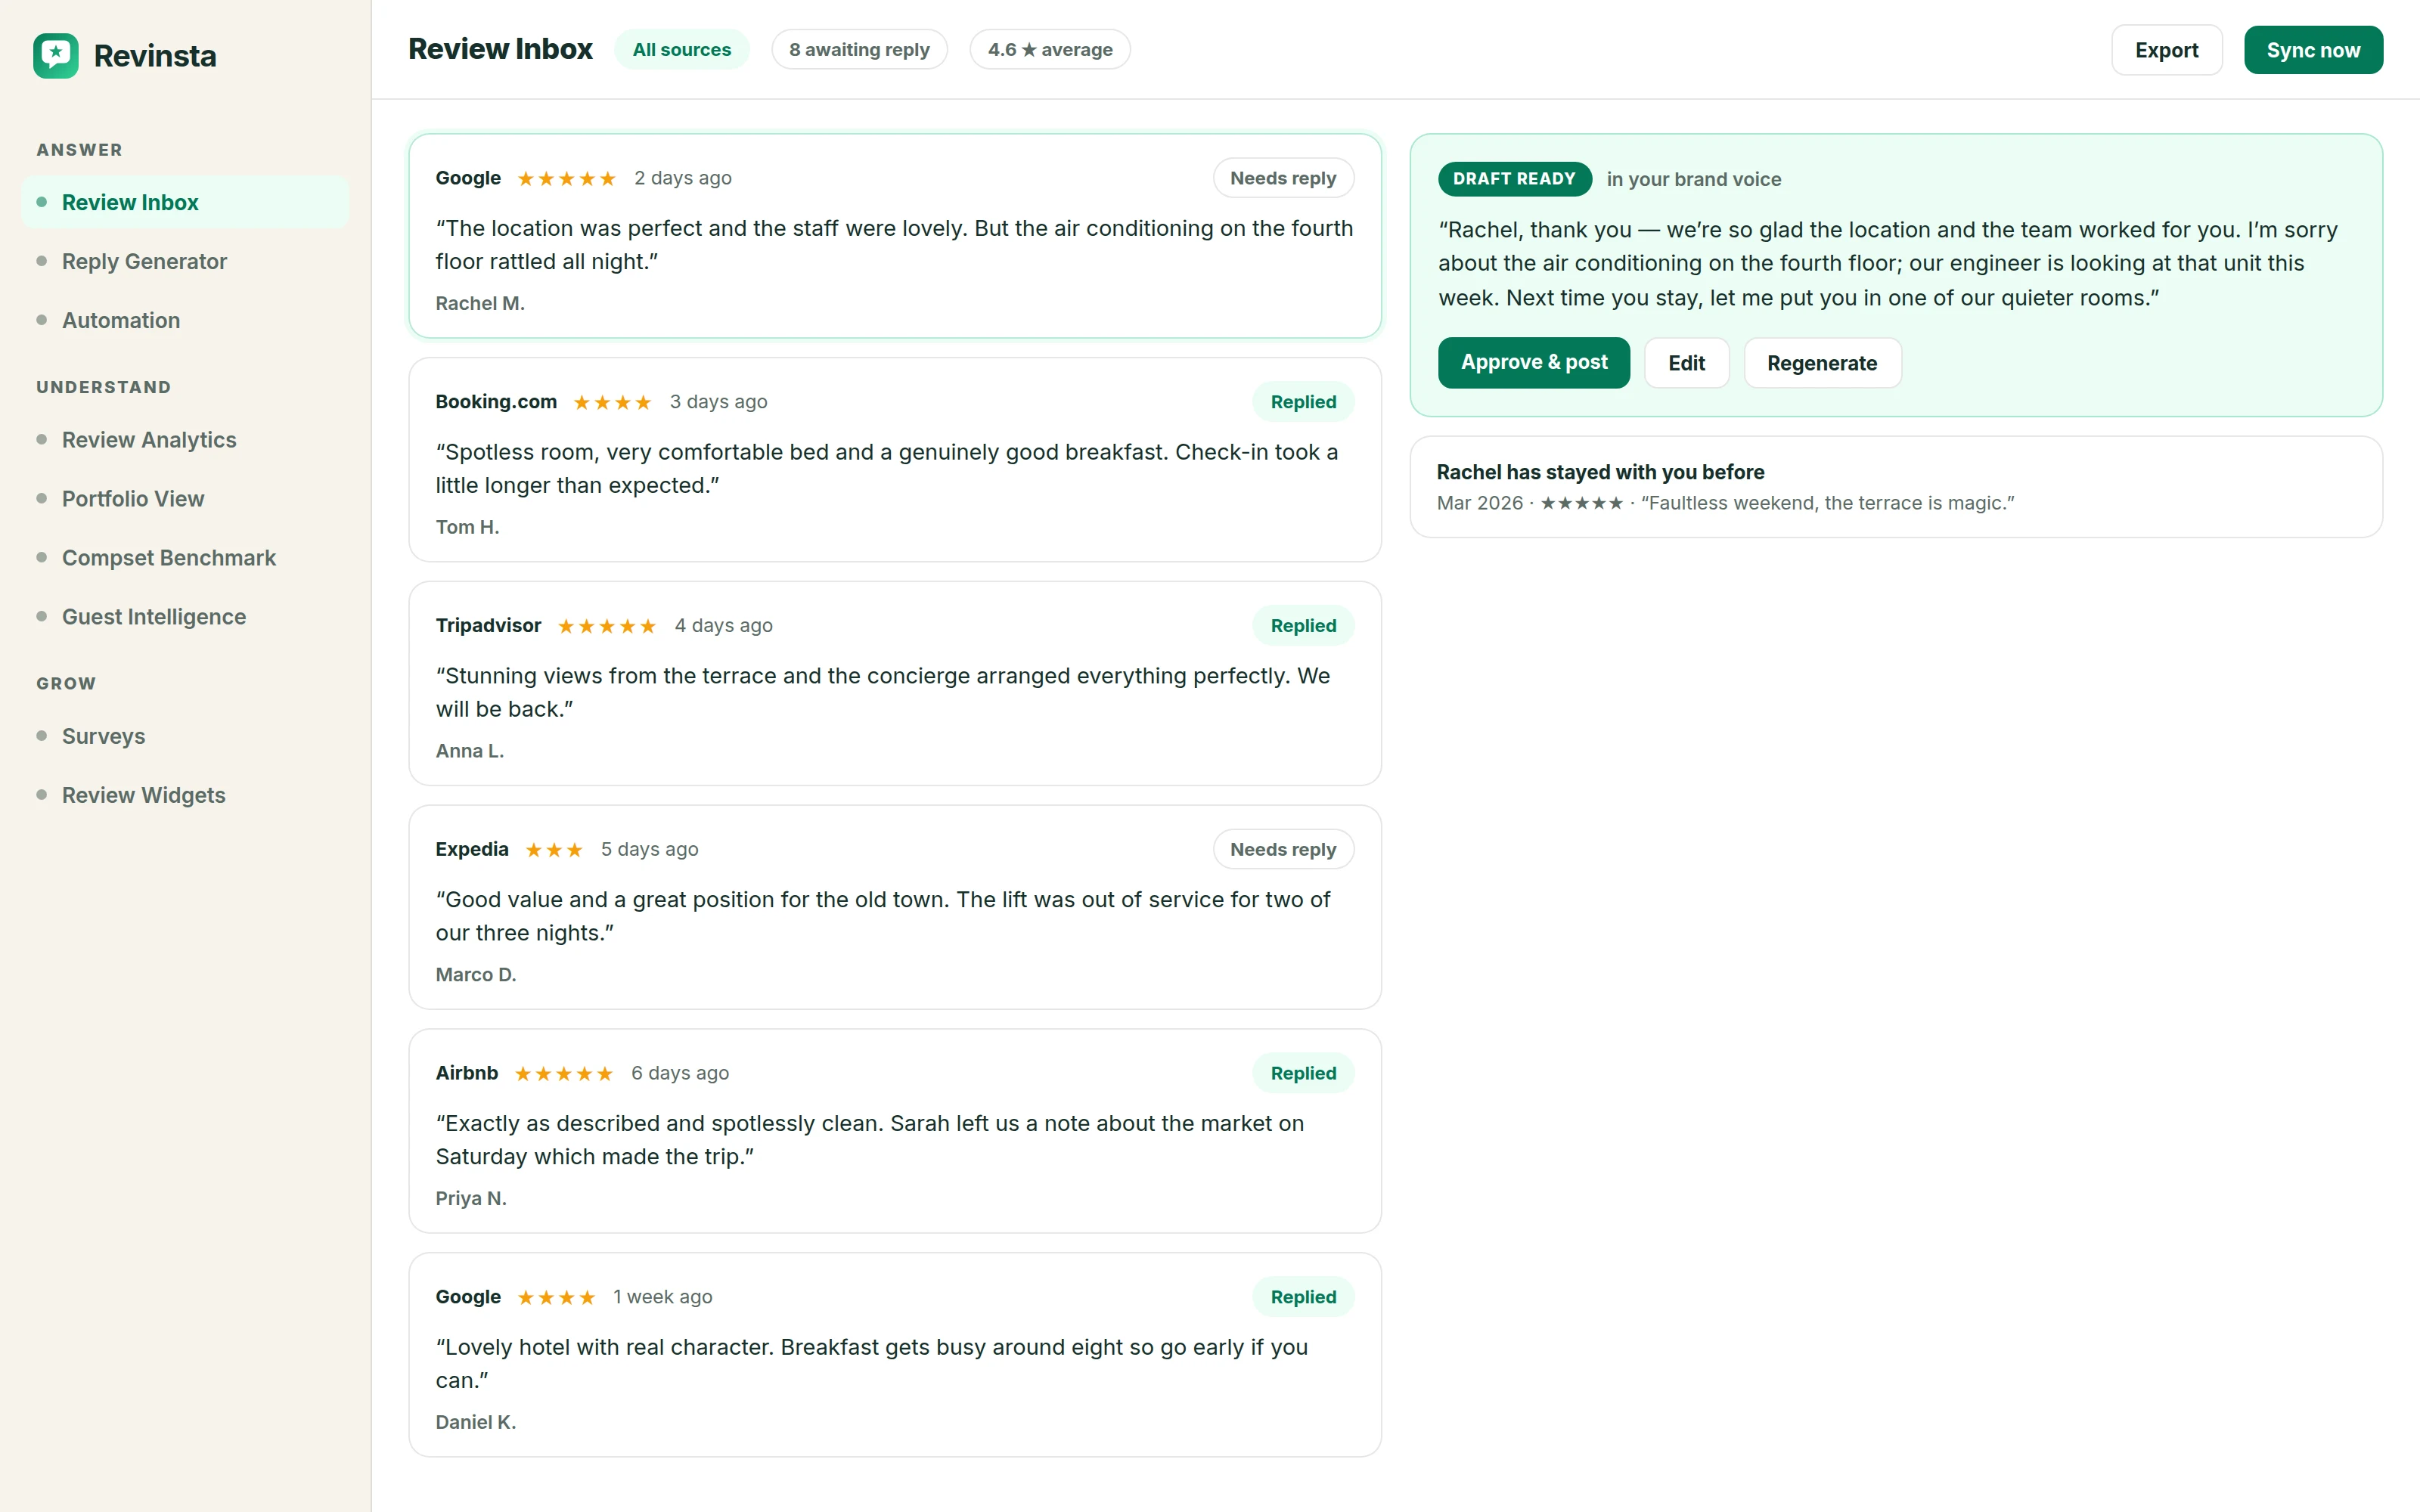This screenshot has width=2420, height=1512.
Task: Click the "Faultless weekend" previous review text
Action: tap(1827, 503)
